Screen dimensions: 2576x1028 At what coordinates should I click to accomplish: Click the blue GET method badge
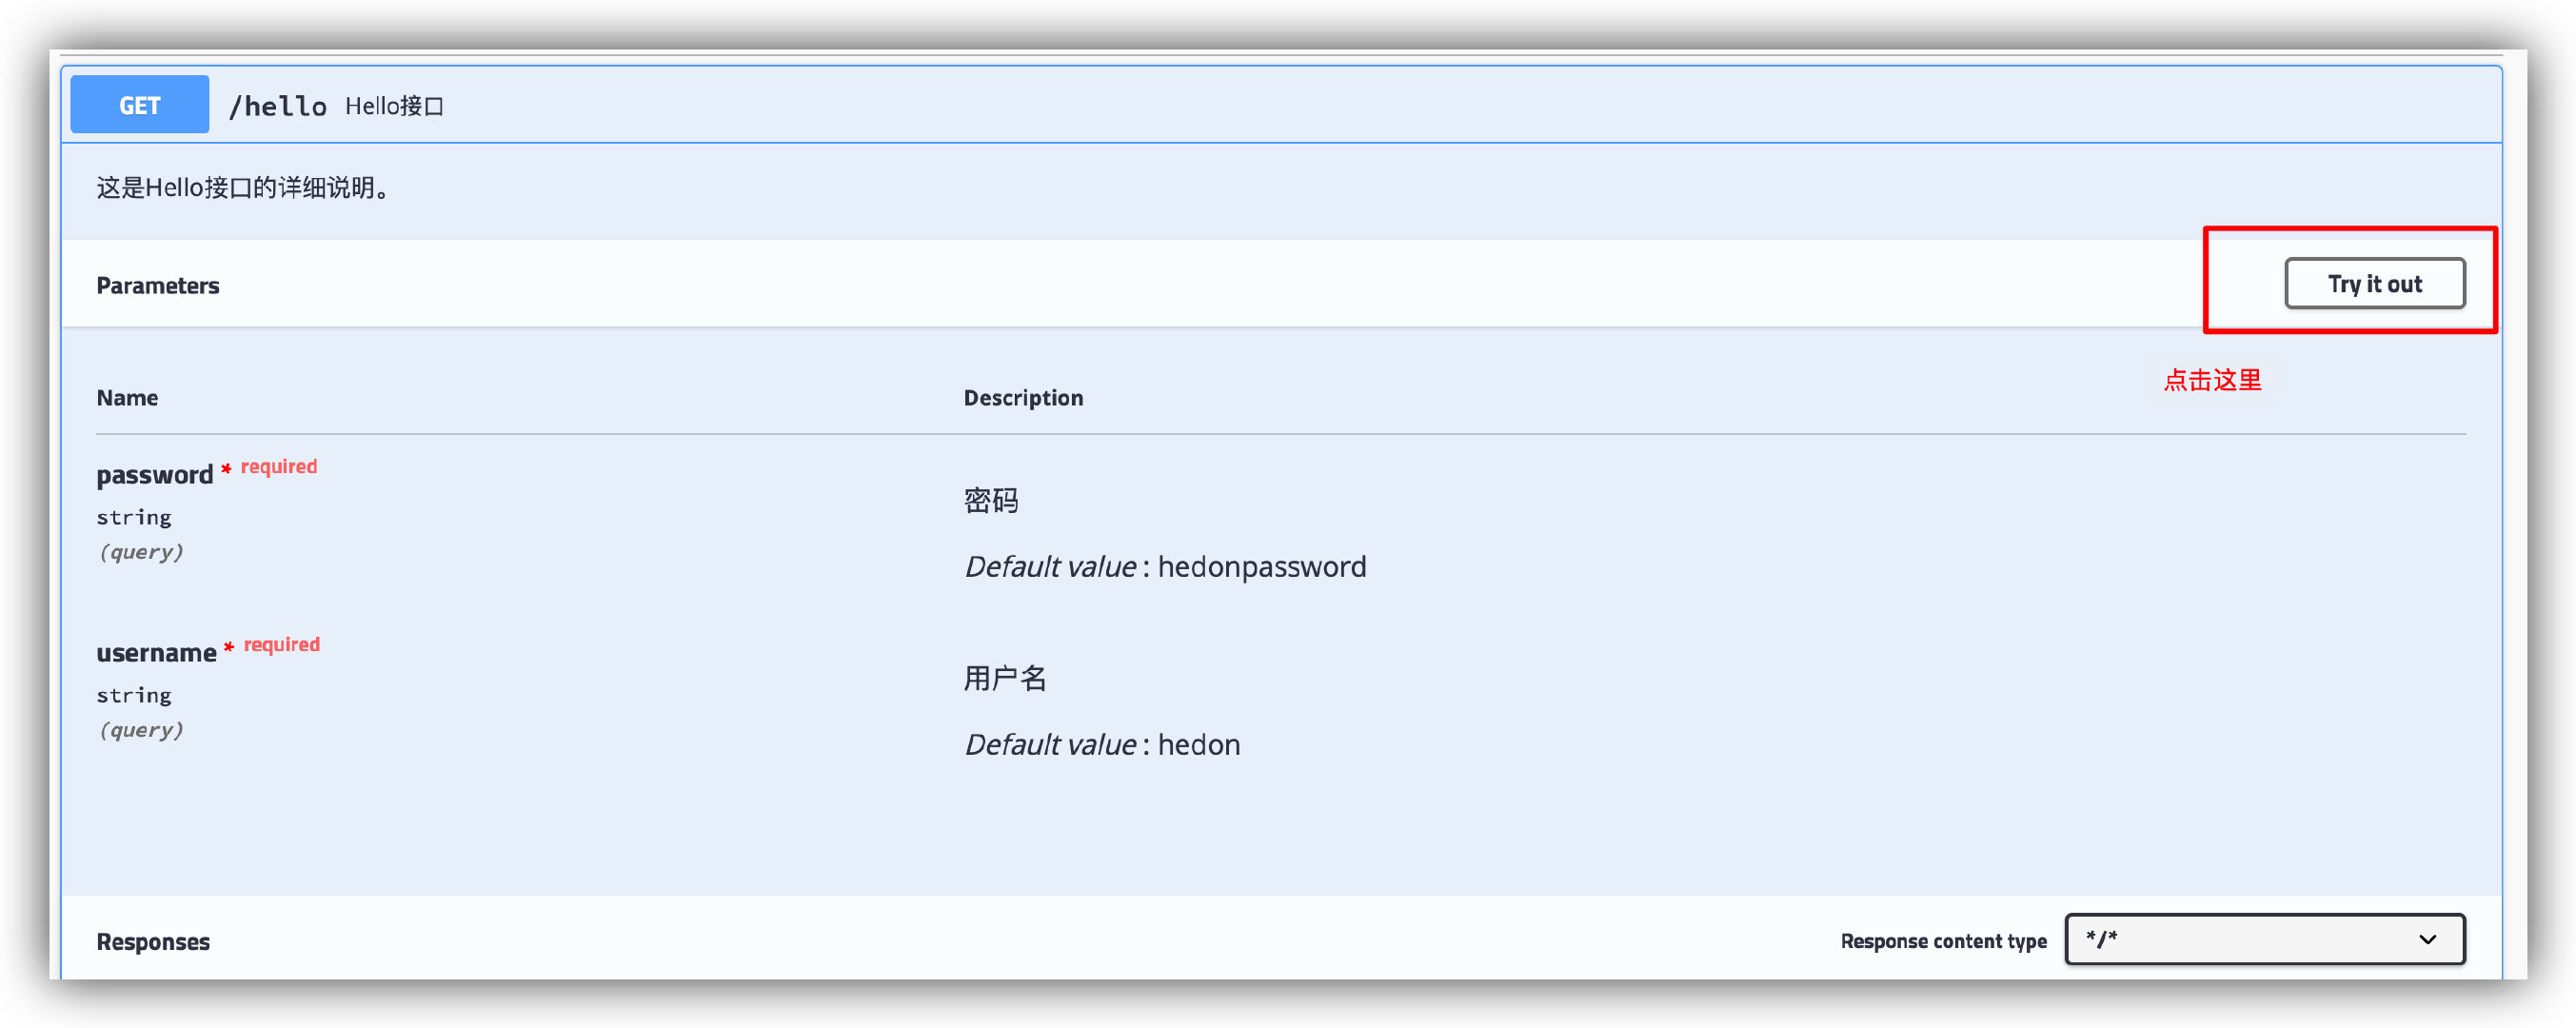(138, 104)
